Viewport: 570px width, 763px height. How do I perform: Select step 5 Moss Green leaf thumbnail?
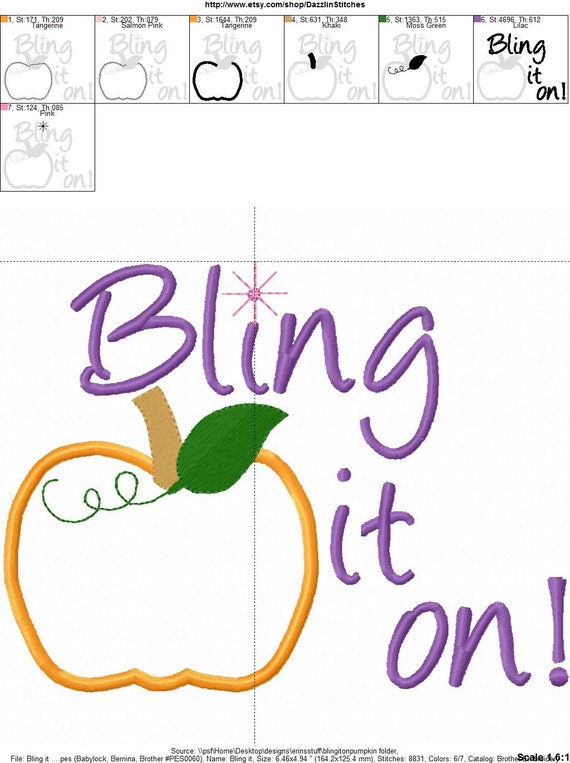(x=426, y=59)
